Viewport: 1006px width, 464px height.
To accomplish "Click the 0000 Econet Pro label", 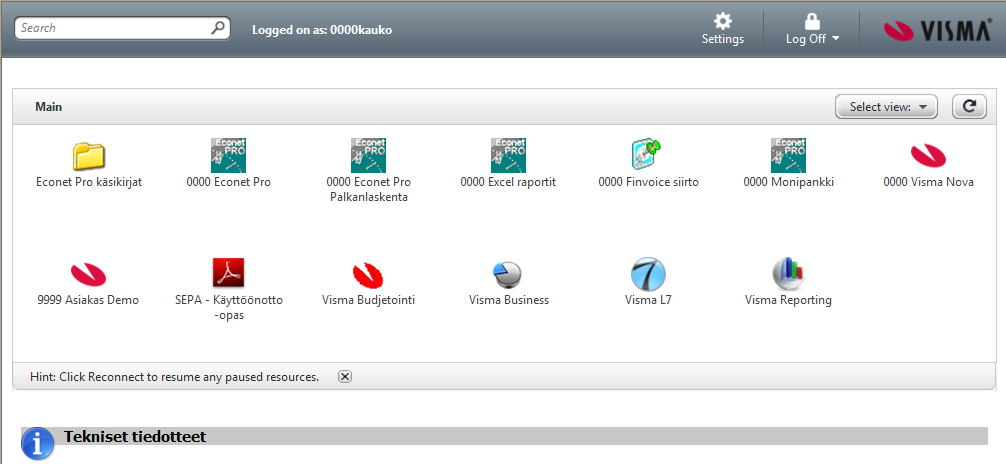I will click(x=228, y=182).
